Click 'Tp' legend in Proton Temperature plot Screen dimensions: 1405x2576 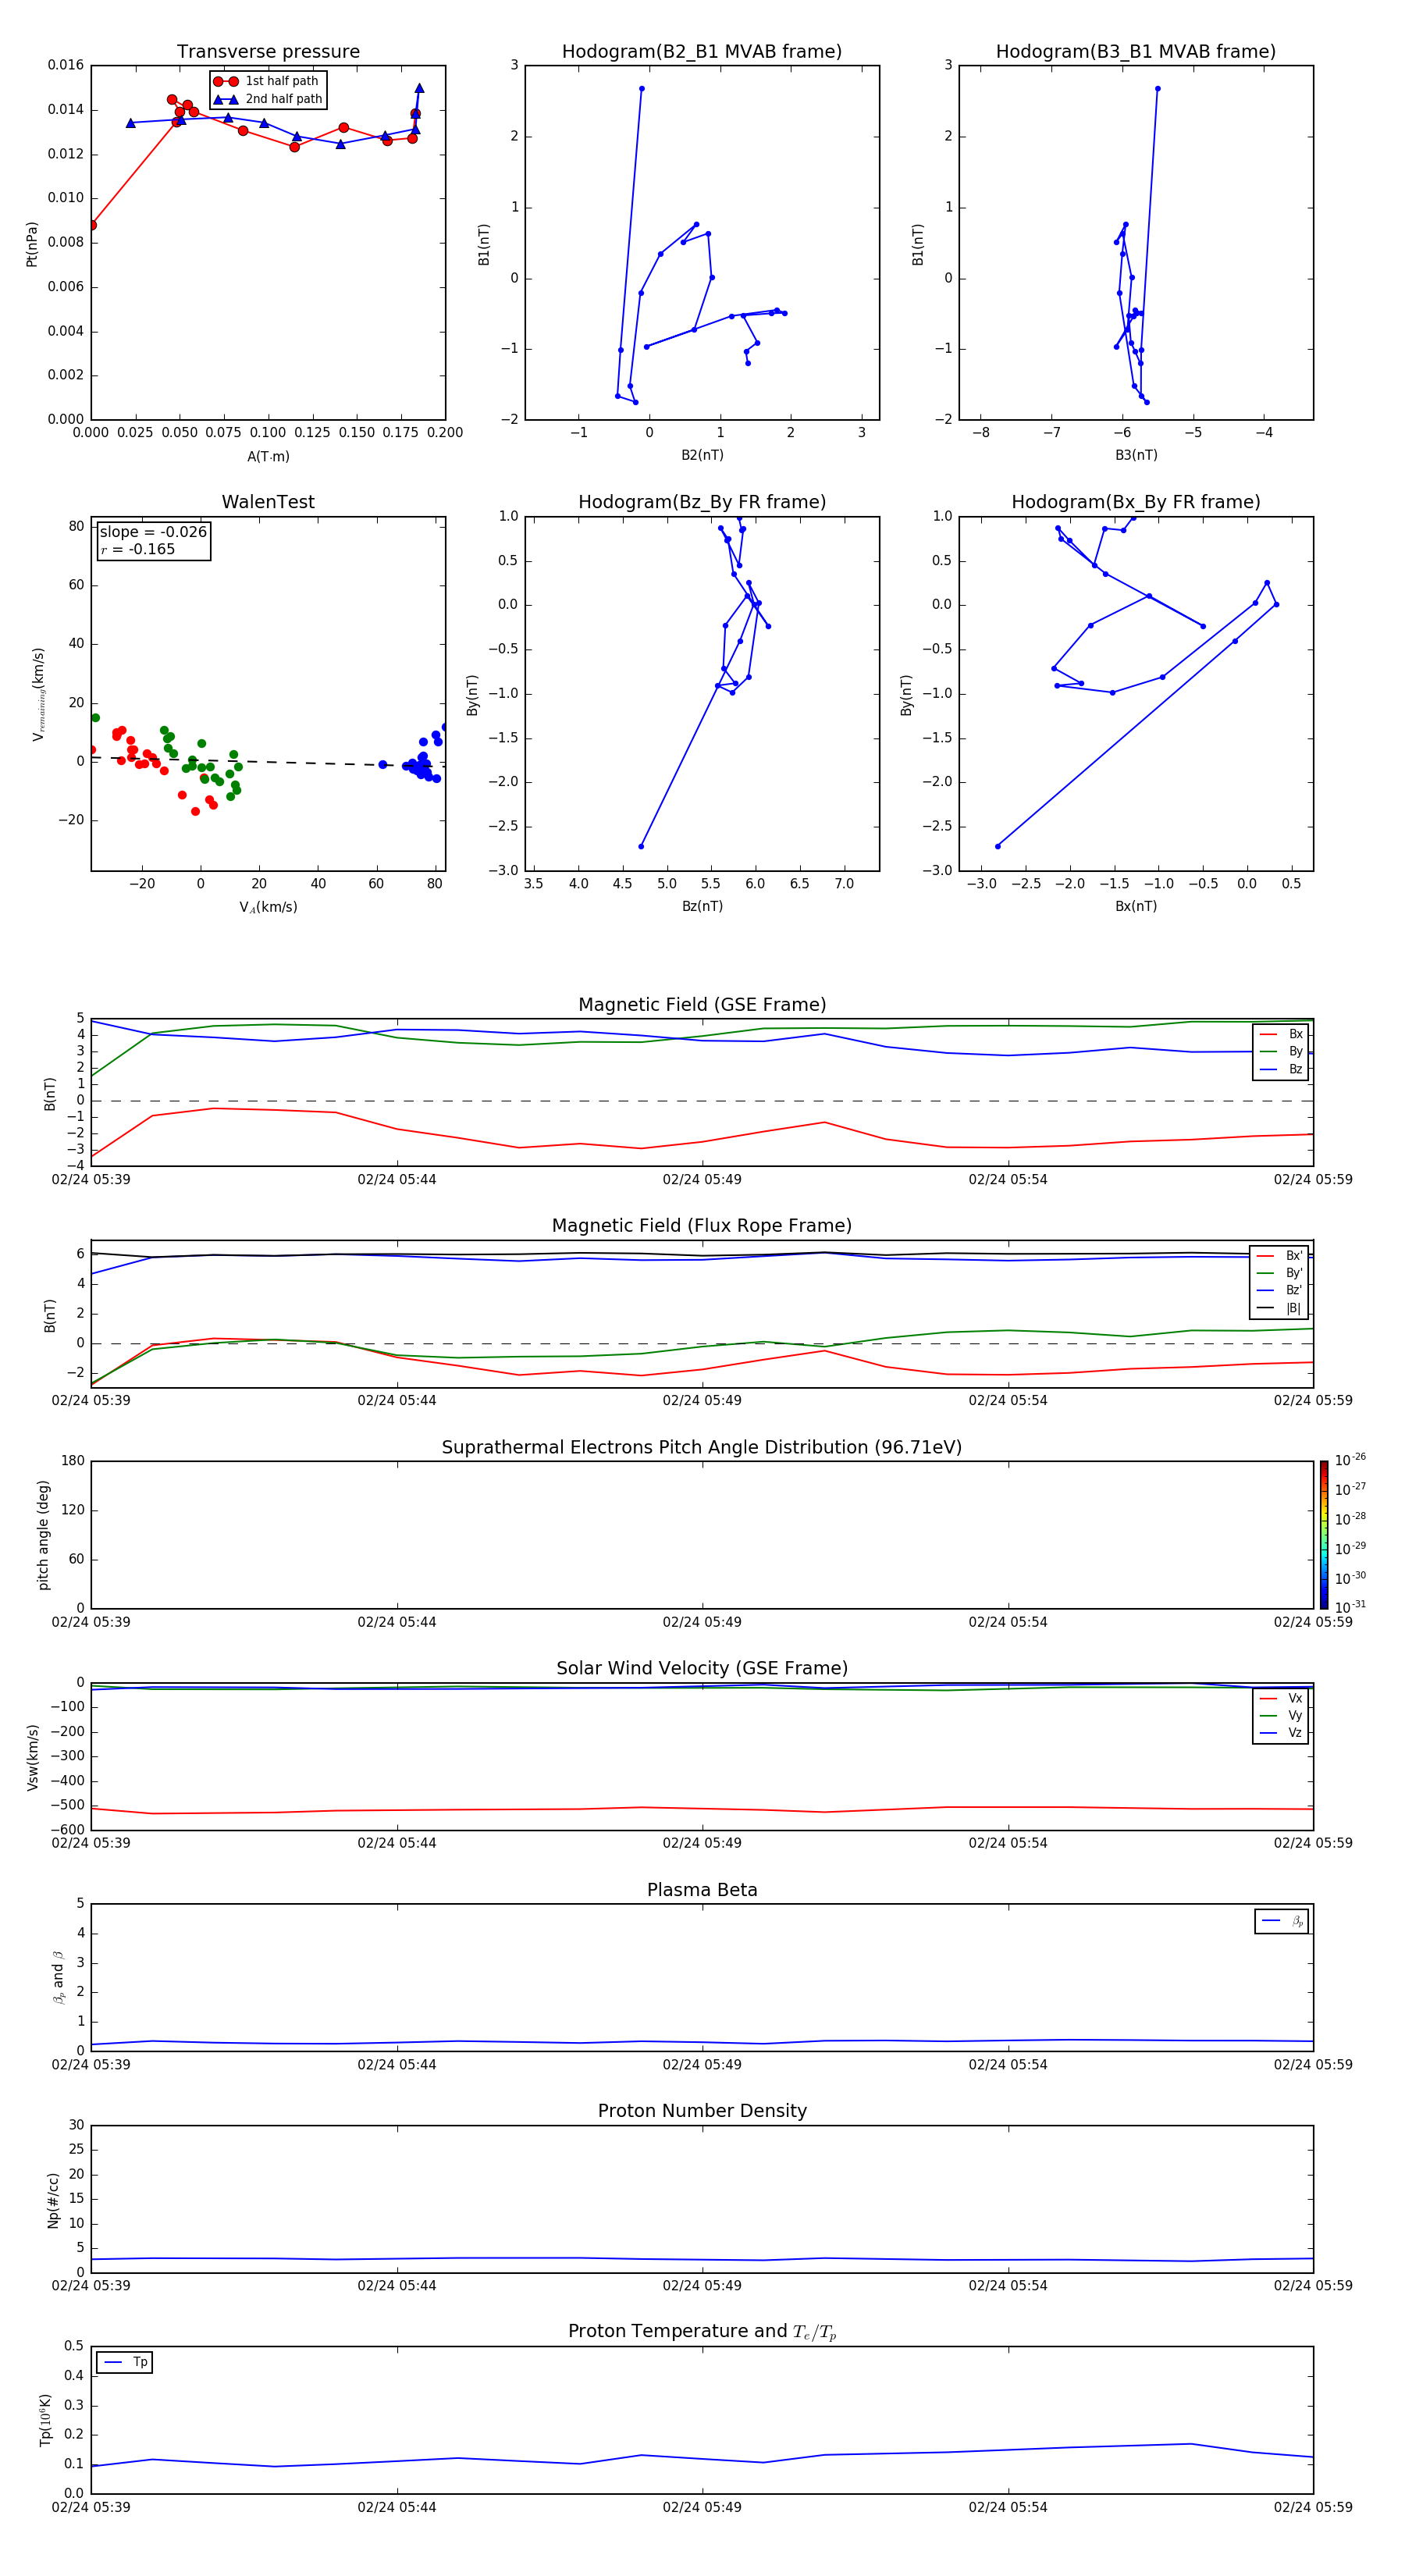(125, 2362)
